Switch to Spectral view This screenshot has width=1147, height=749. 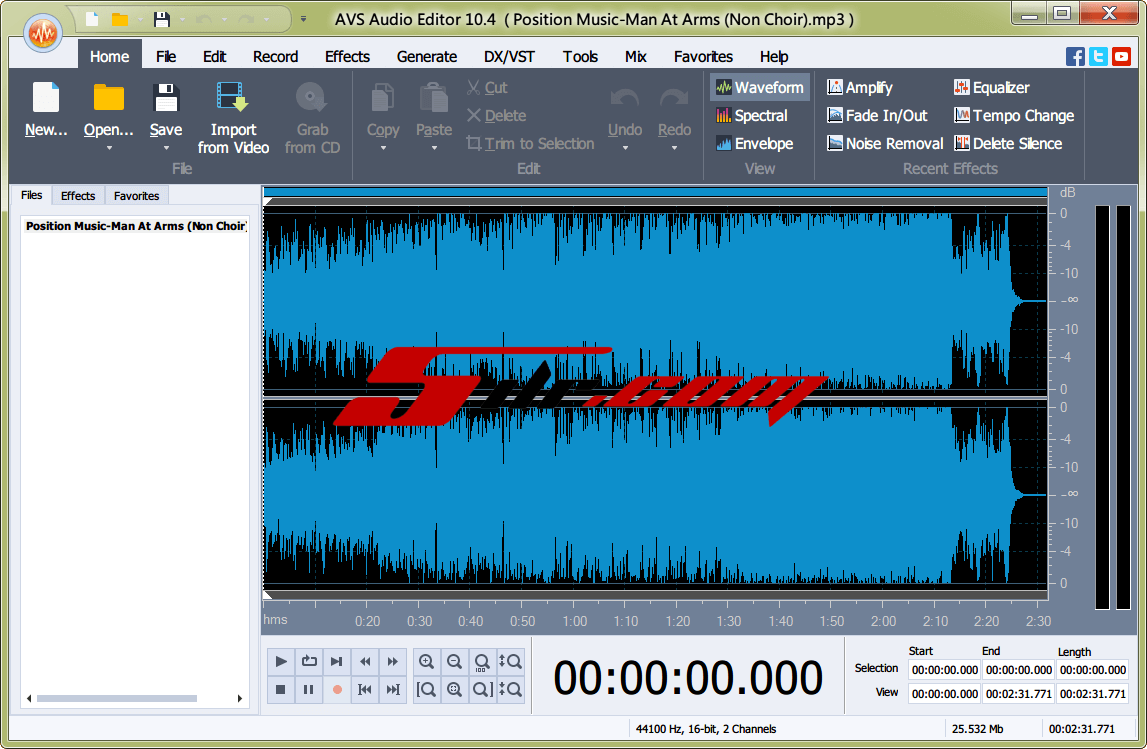point(752,116)
